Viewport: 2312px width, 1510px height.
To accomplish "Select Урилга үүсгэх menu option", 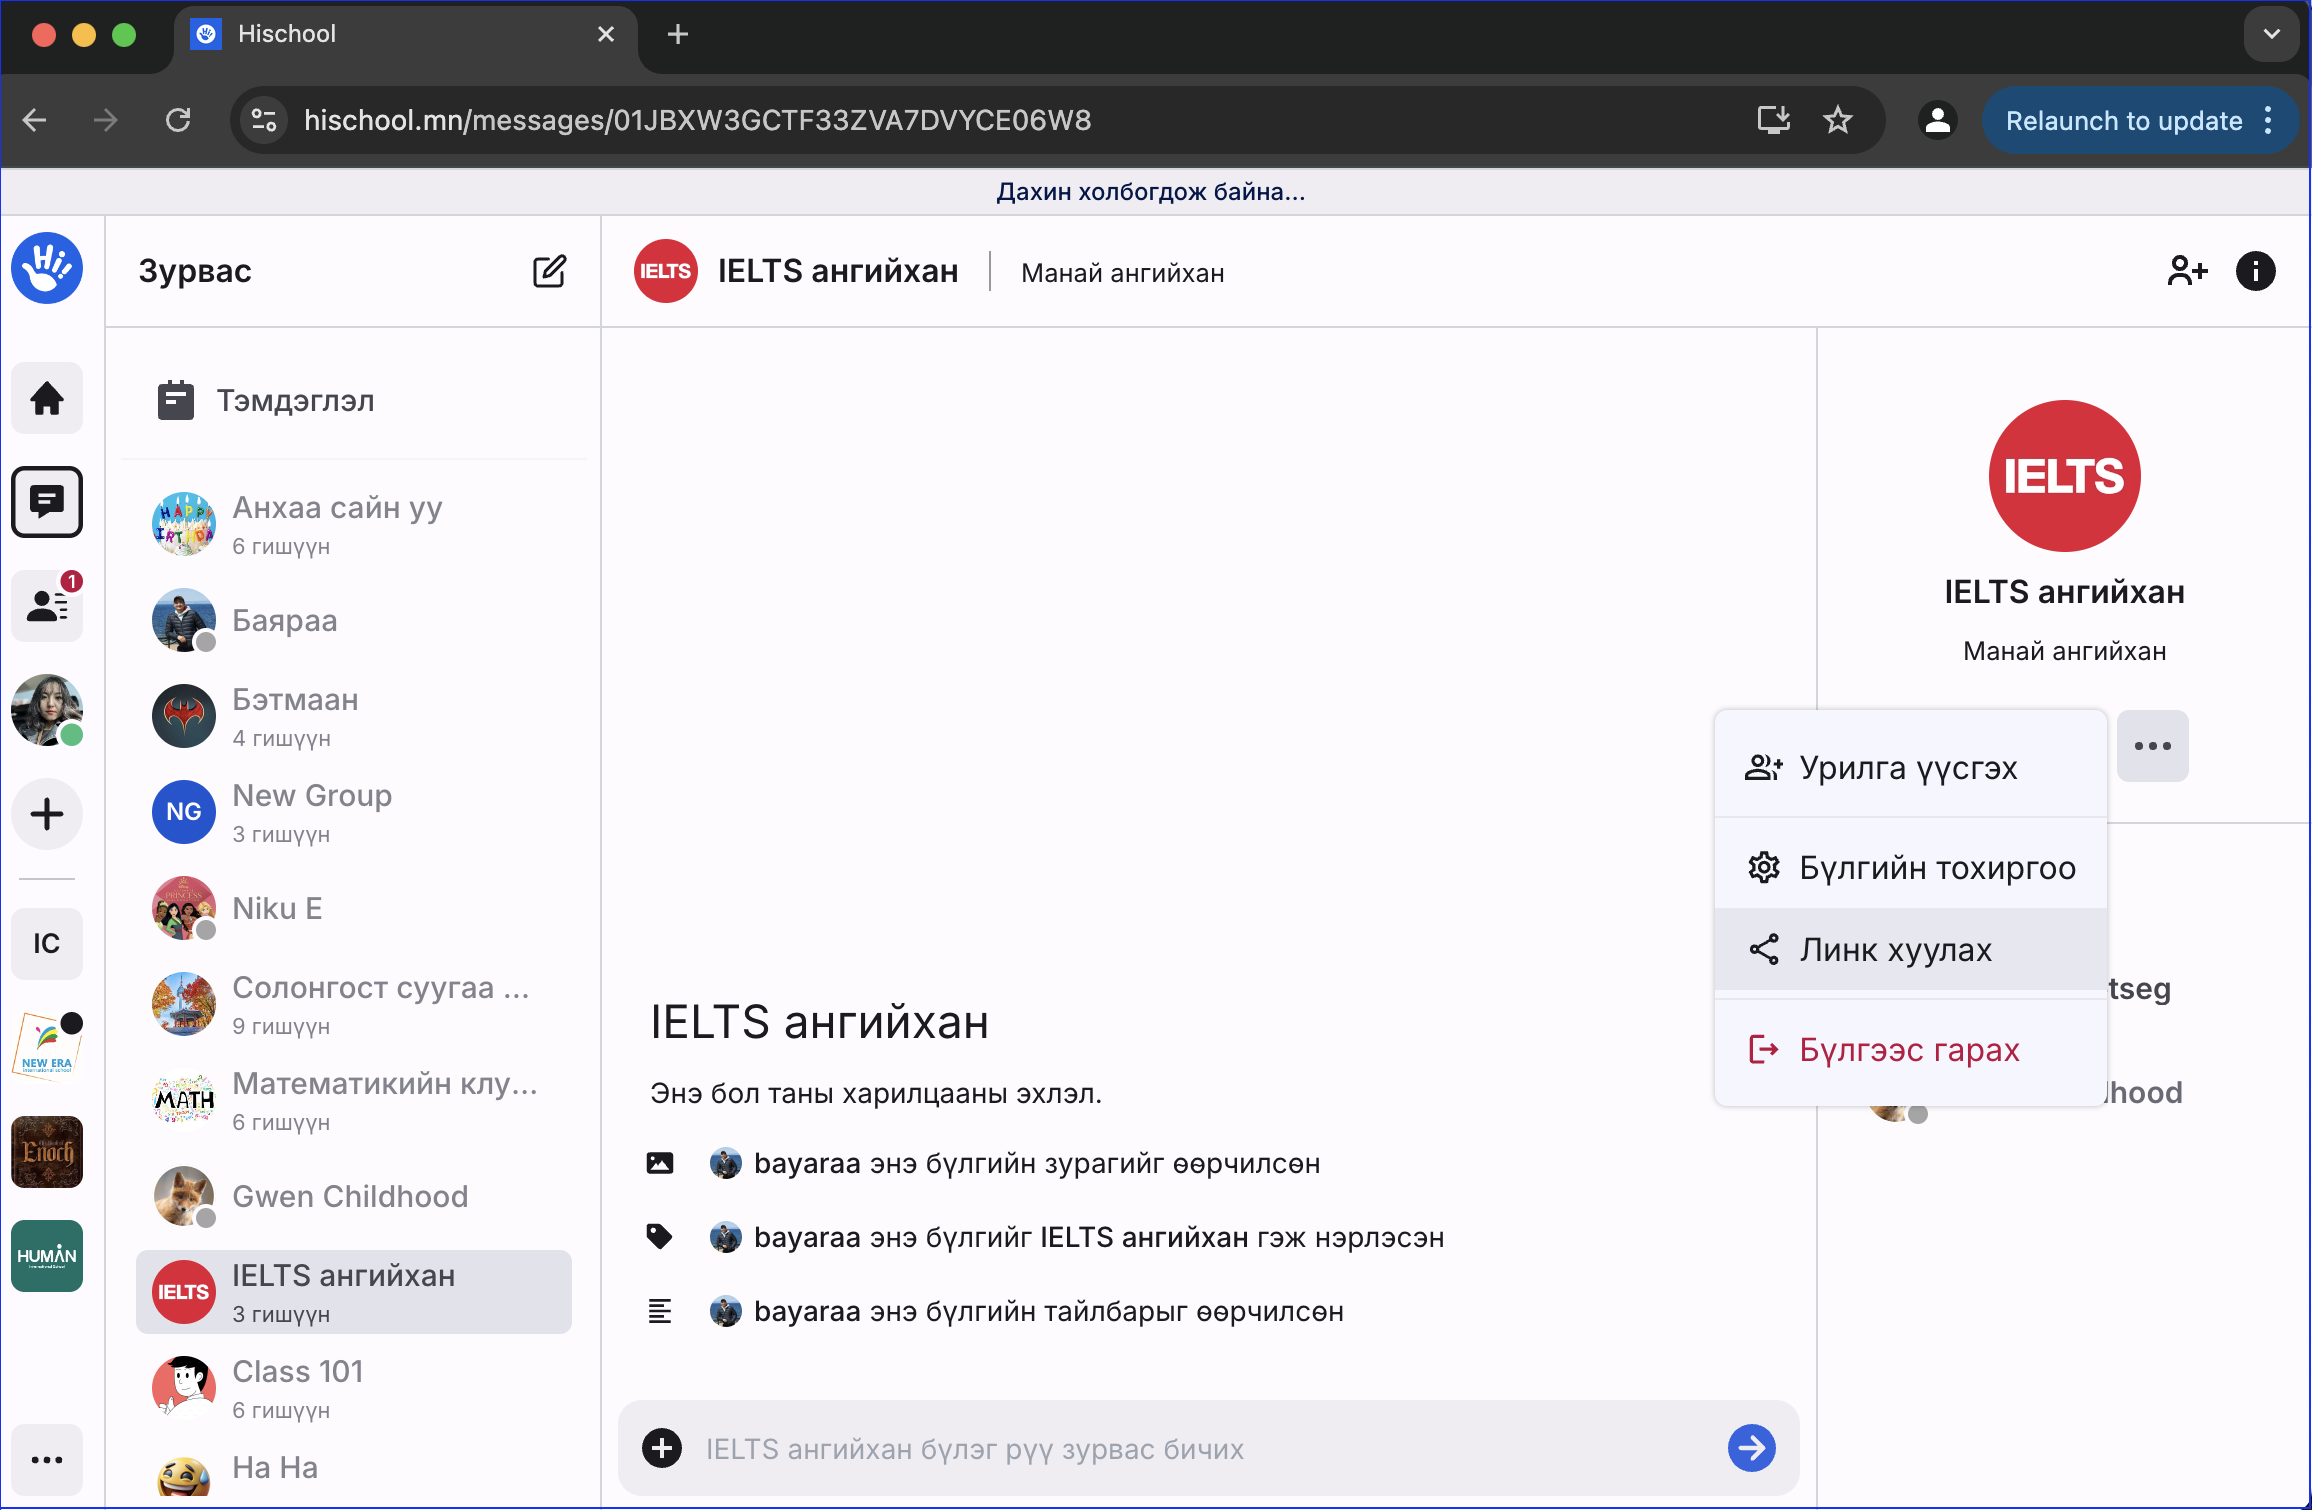I will pyautogui.click(x=1910, y=767).
